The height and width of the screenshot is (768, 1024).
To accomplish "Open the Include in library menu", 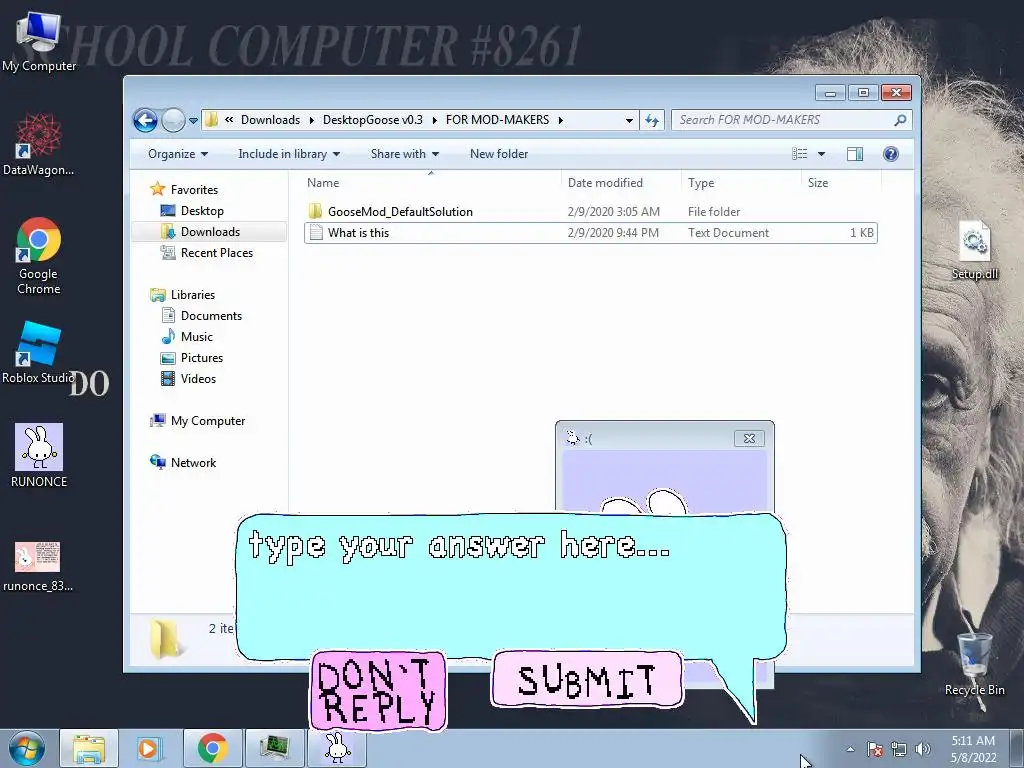I will click(x=289, y=154).
